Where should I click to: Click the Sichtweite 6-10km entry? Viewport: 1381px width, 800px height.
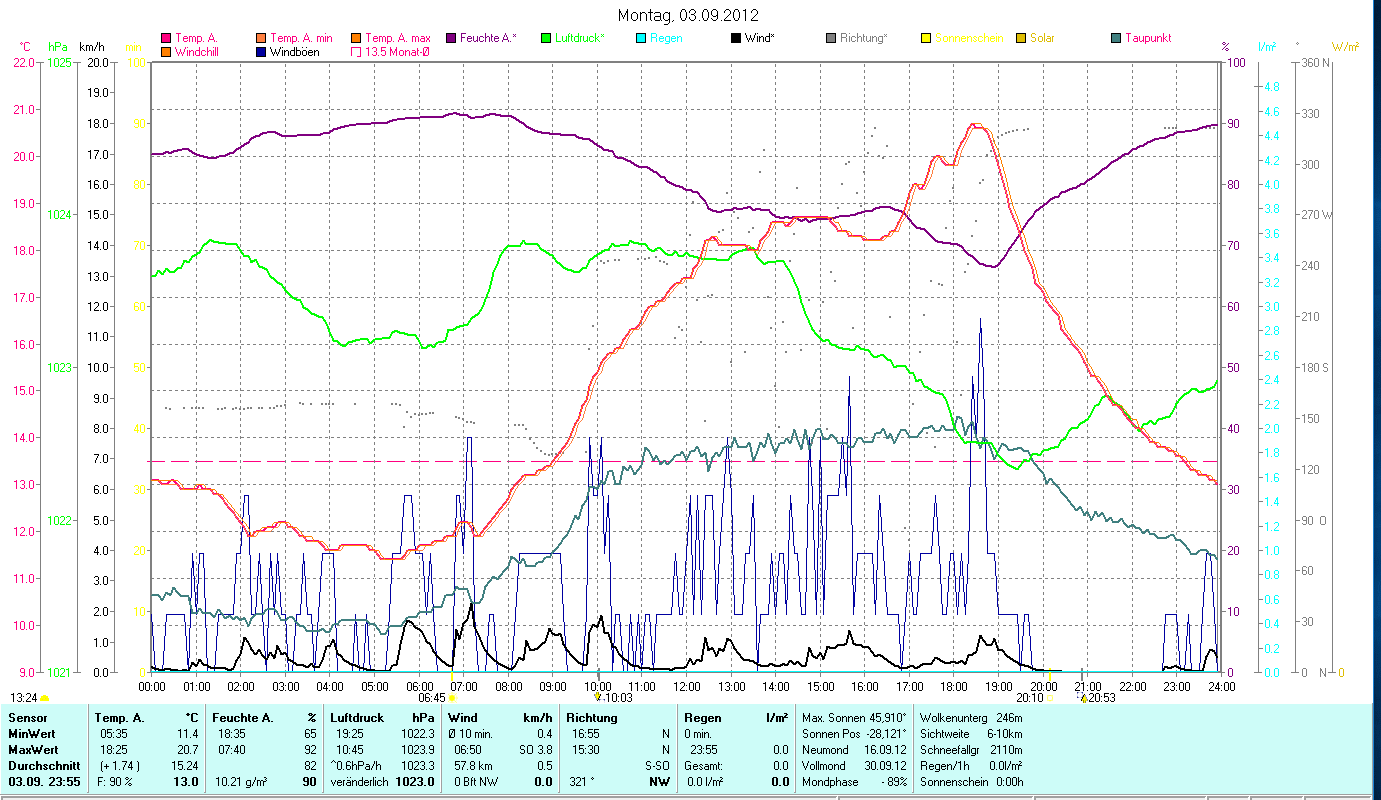tap(971, 734)
